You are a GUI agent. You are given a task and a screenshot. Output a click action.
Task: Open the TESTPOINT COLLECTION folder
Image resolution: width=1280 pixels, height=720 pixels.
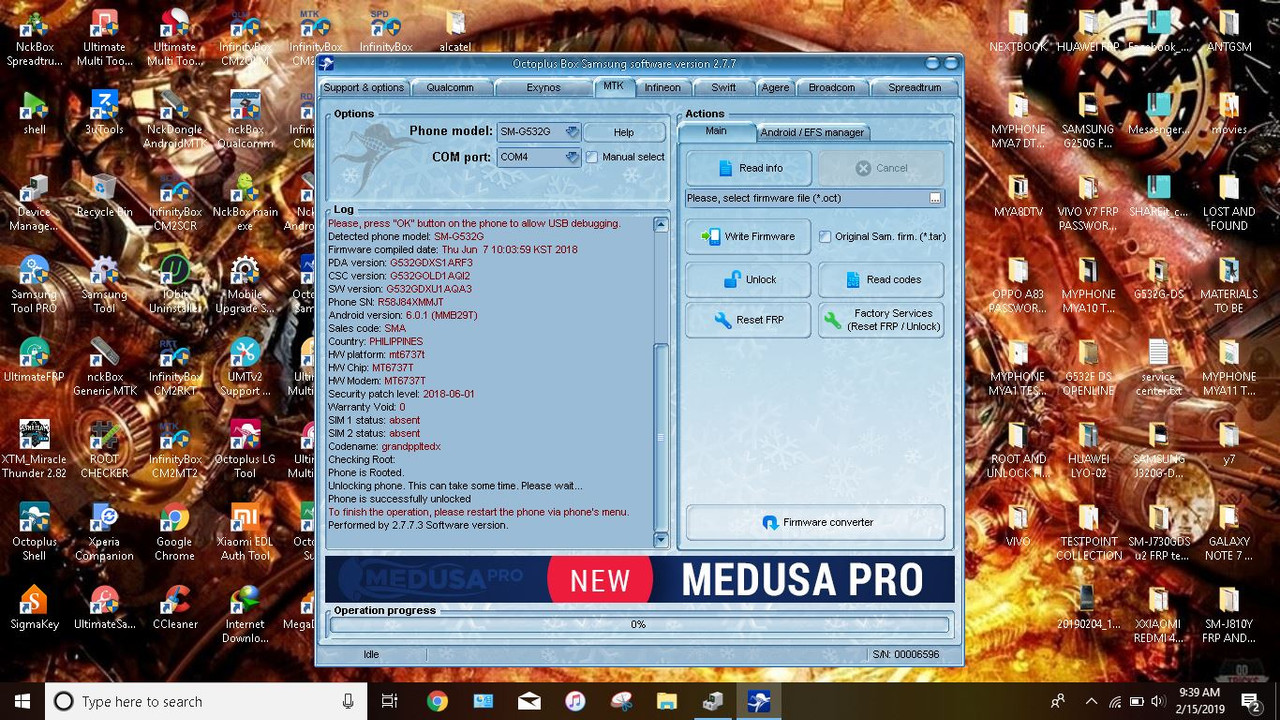(1088, 530)
